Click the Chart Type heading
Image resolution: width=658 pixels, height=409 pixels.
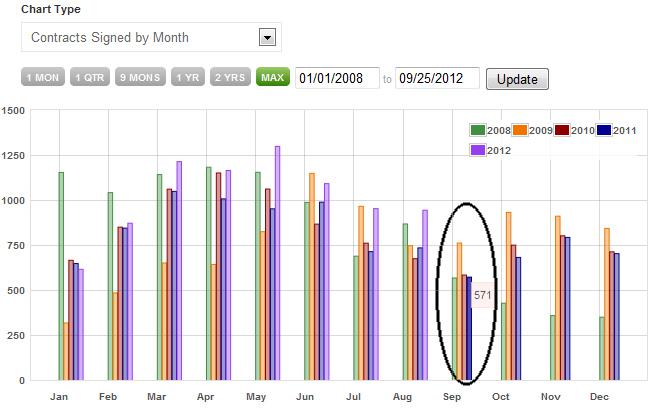click(x=51, y=9)
